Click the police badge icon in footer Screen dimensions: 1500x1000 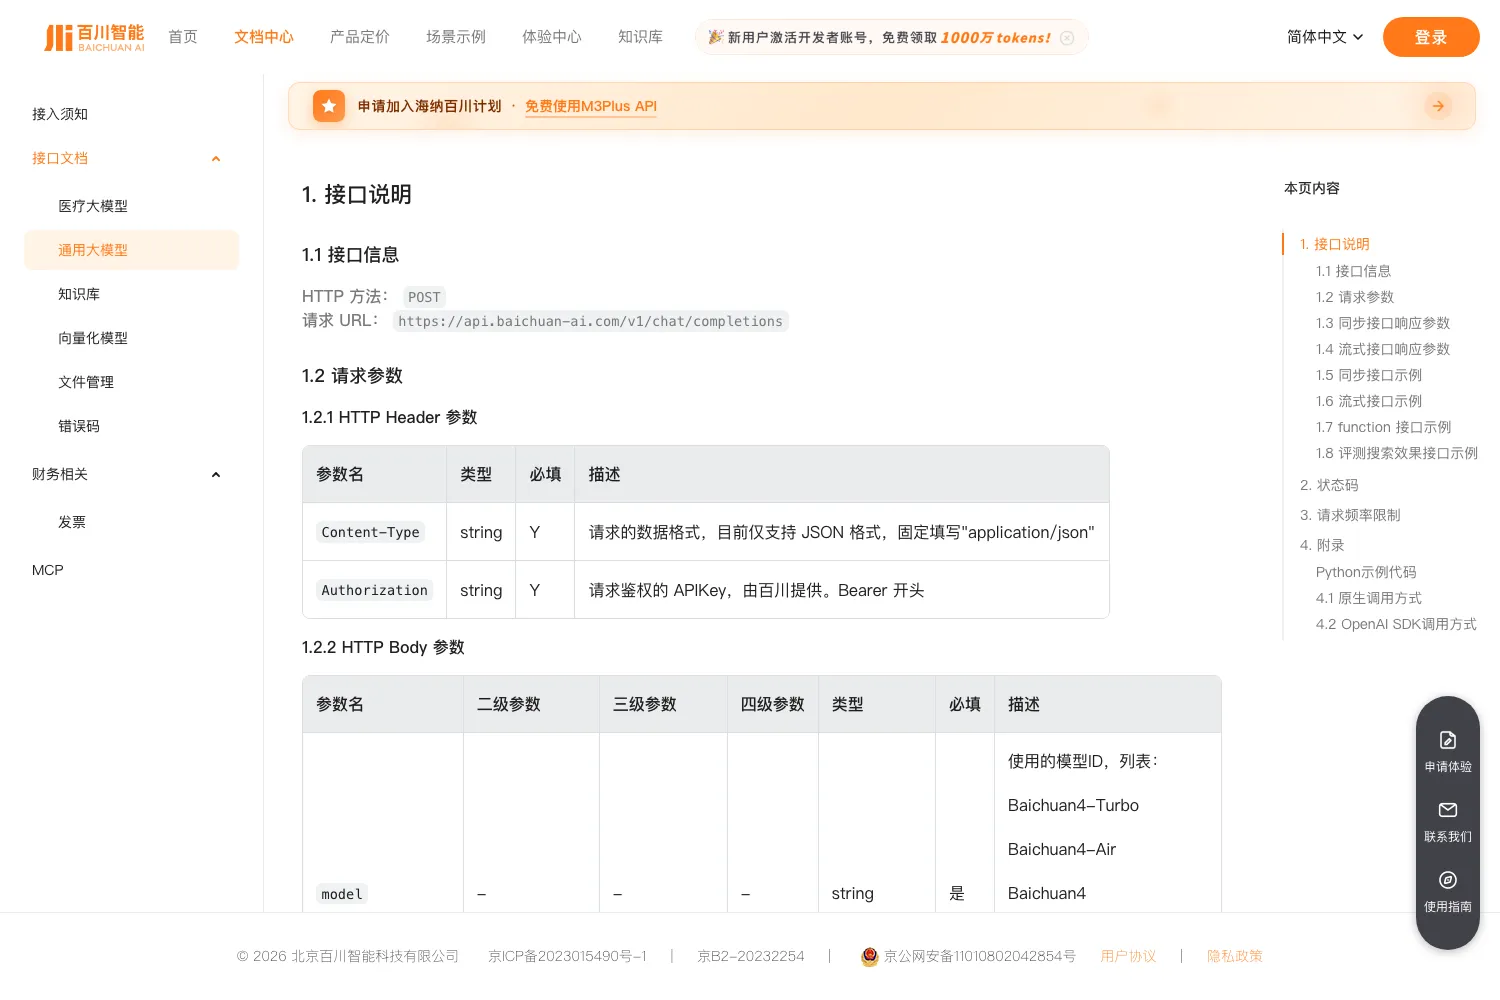pyautogui.click(x=870, y=957)
